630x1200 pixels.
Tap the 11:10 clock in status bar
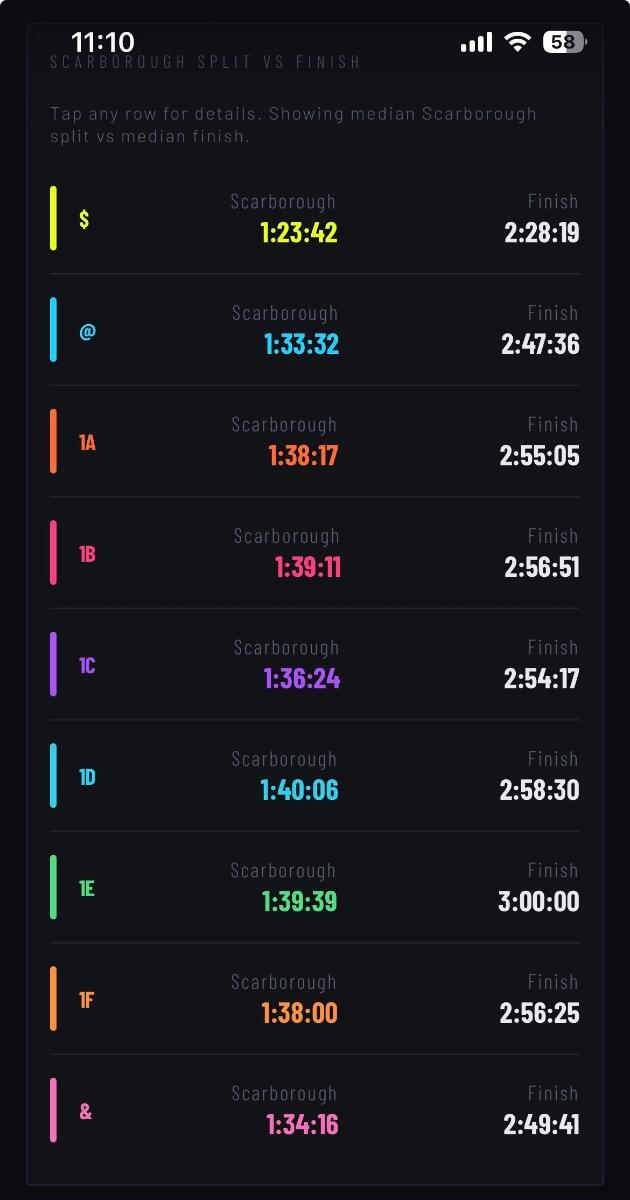click(103, 42)
